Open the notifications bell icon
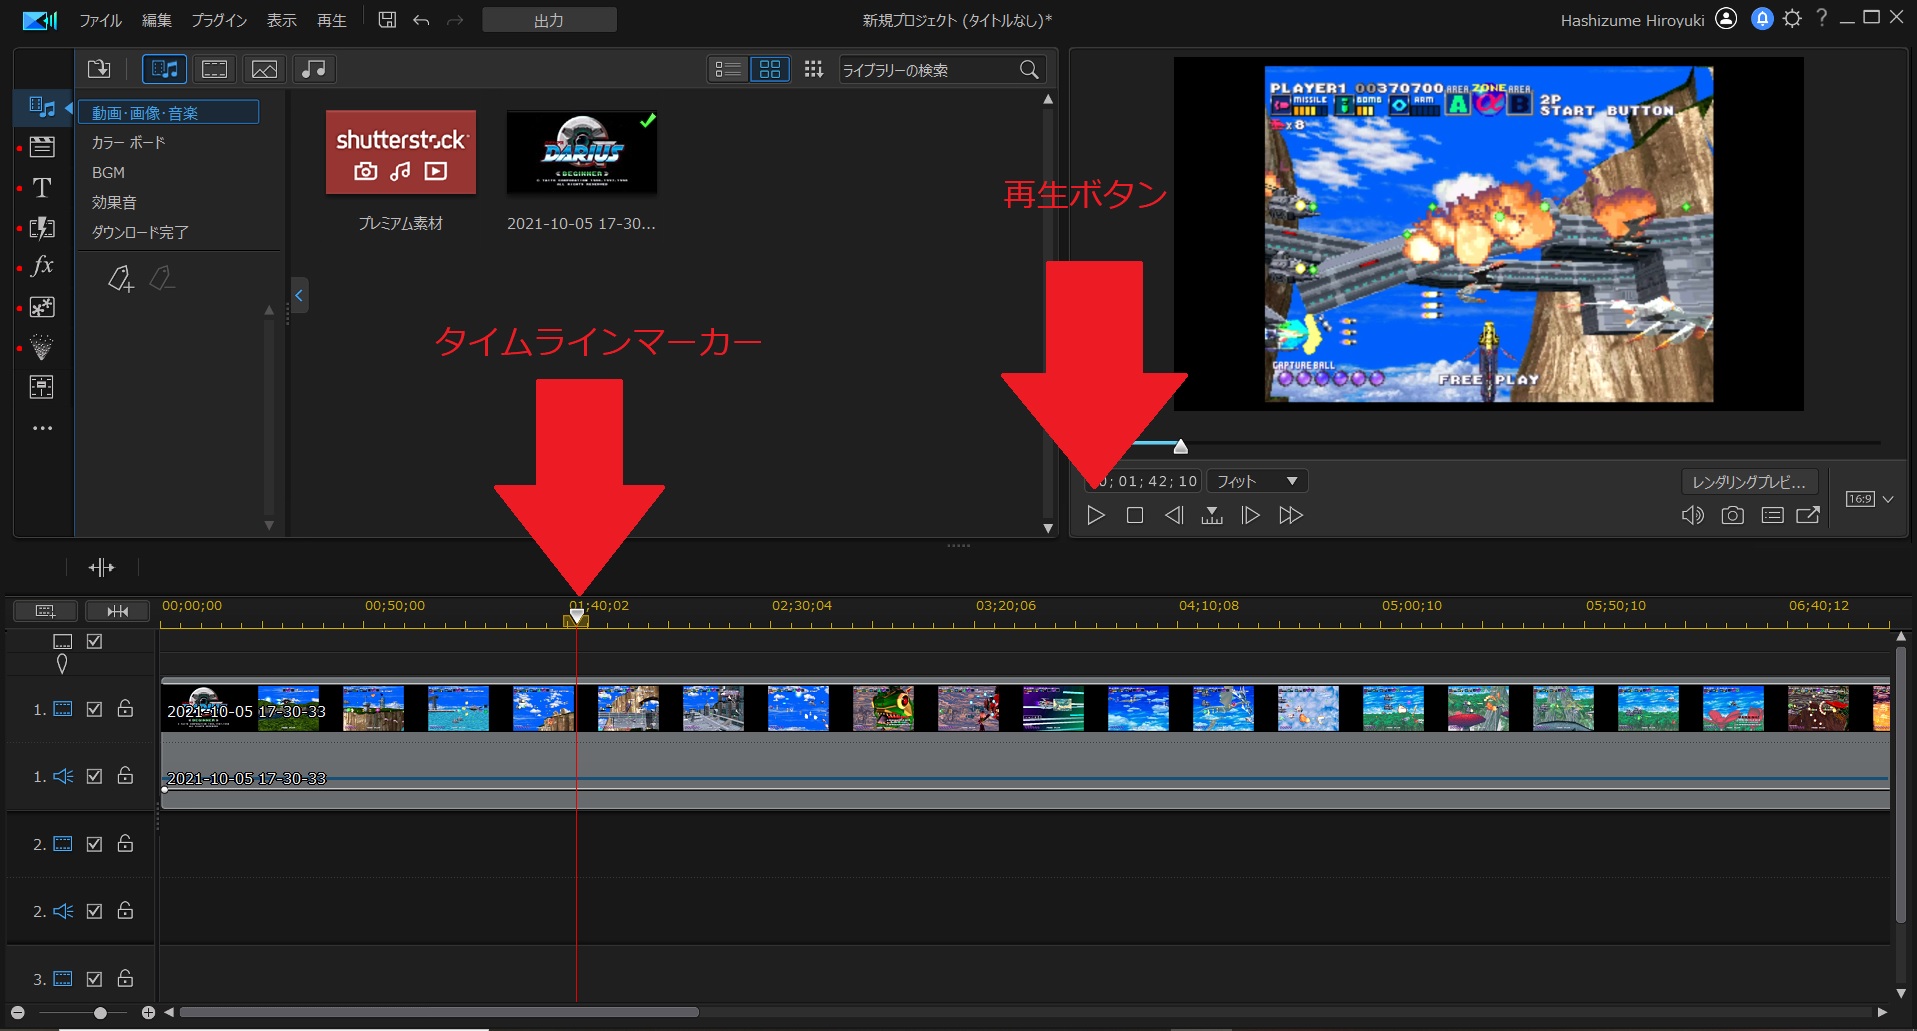 point(1762,19)
